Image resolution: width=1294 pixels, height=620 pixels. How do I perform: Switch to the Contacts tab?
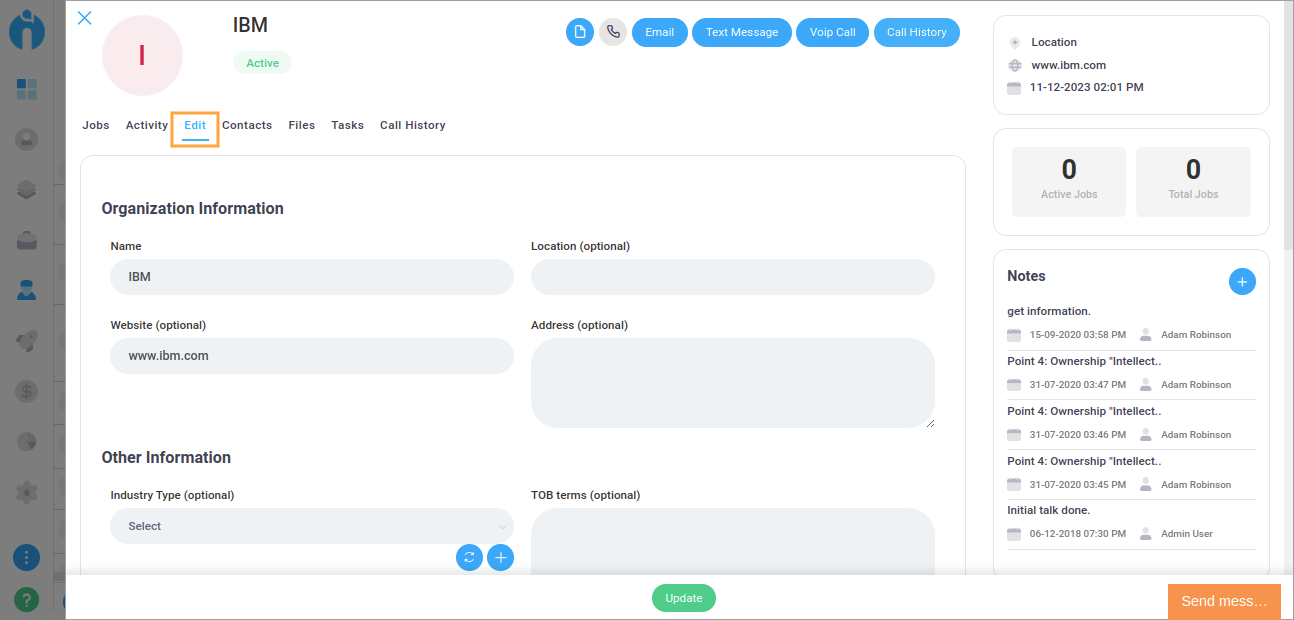coord(247,125)
